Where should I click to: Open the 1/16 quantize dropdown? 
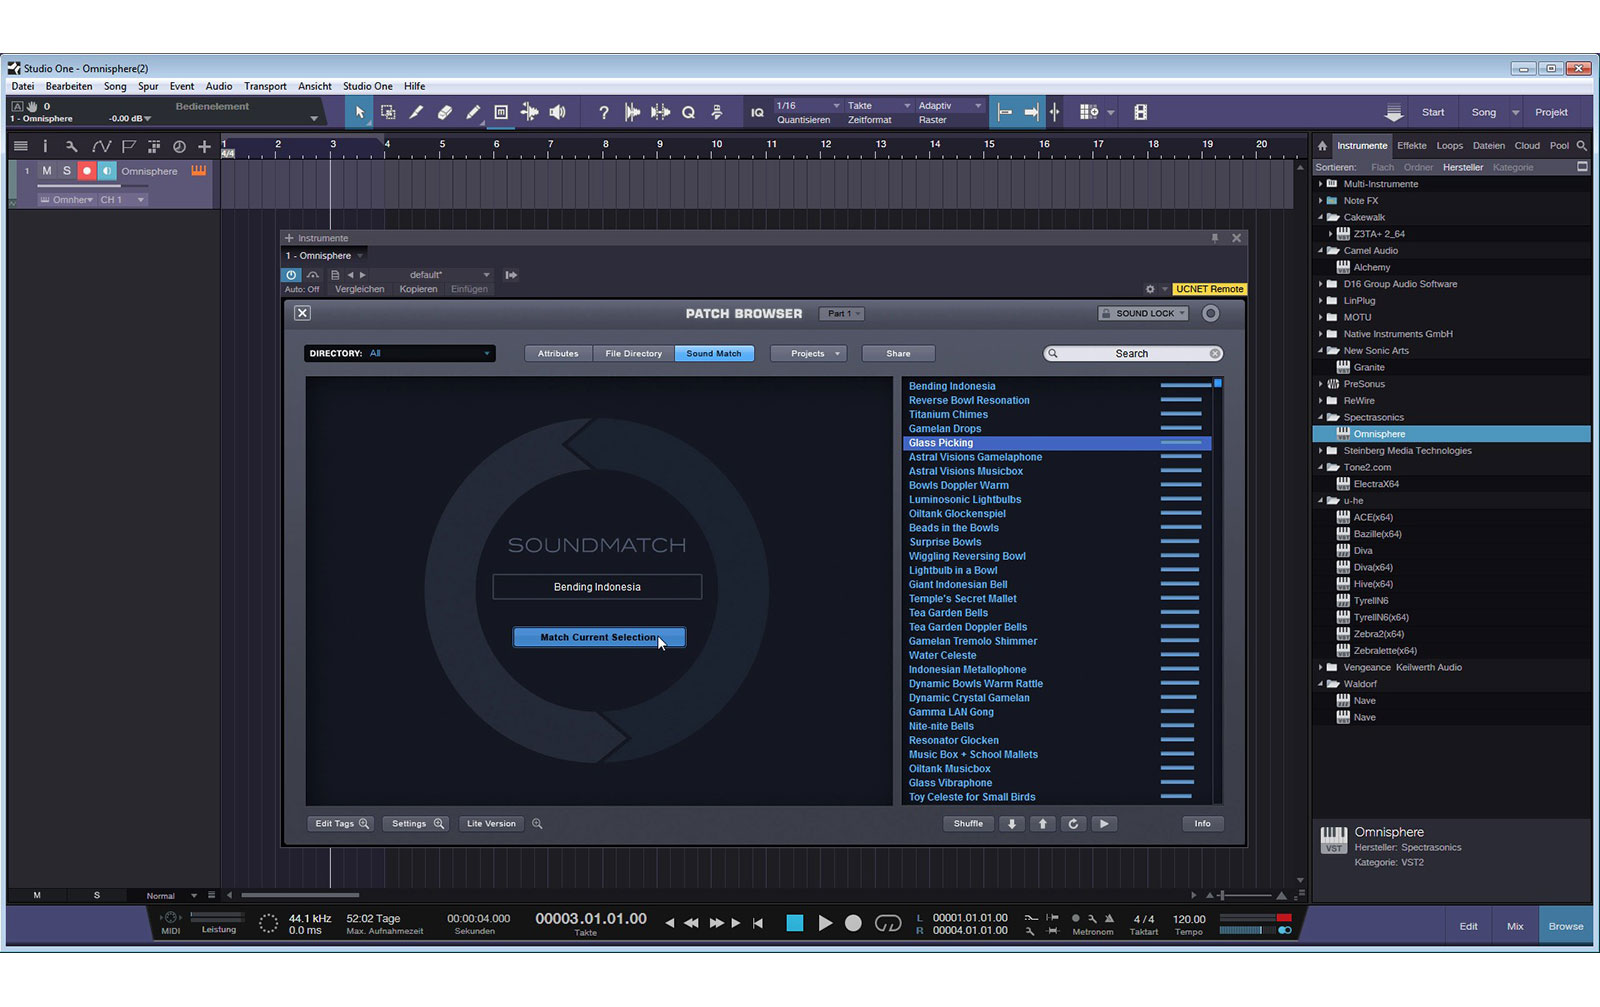(x=808, y=105)
